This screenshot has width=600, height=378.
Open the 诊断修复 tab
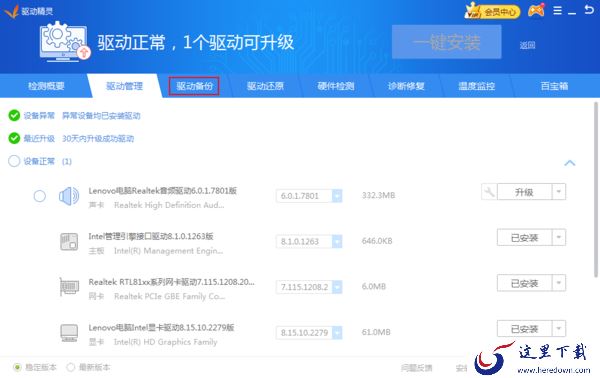pyautogui.click(x=406, y=86)
